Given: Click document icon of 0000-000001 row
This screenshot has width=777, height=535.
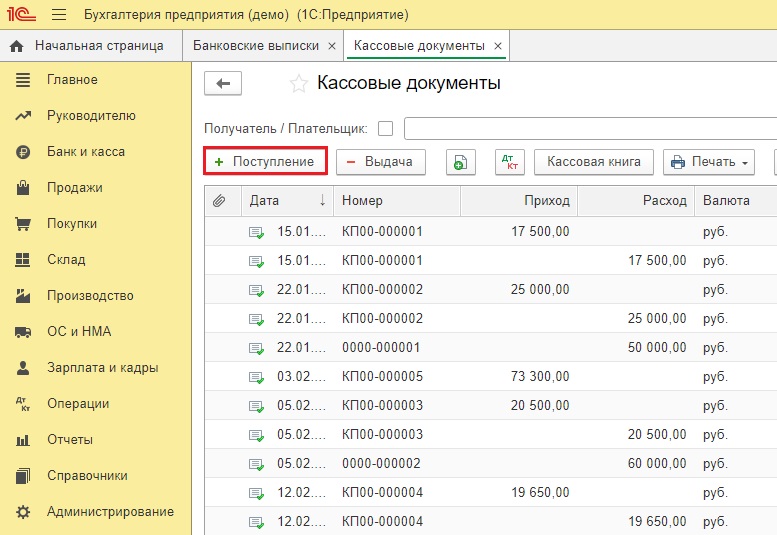Looking at the screenshot, I should click(256, 348).
